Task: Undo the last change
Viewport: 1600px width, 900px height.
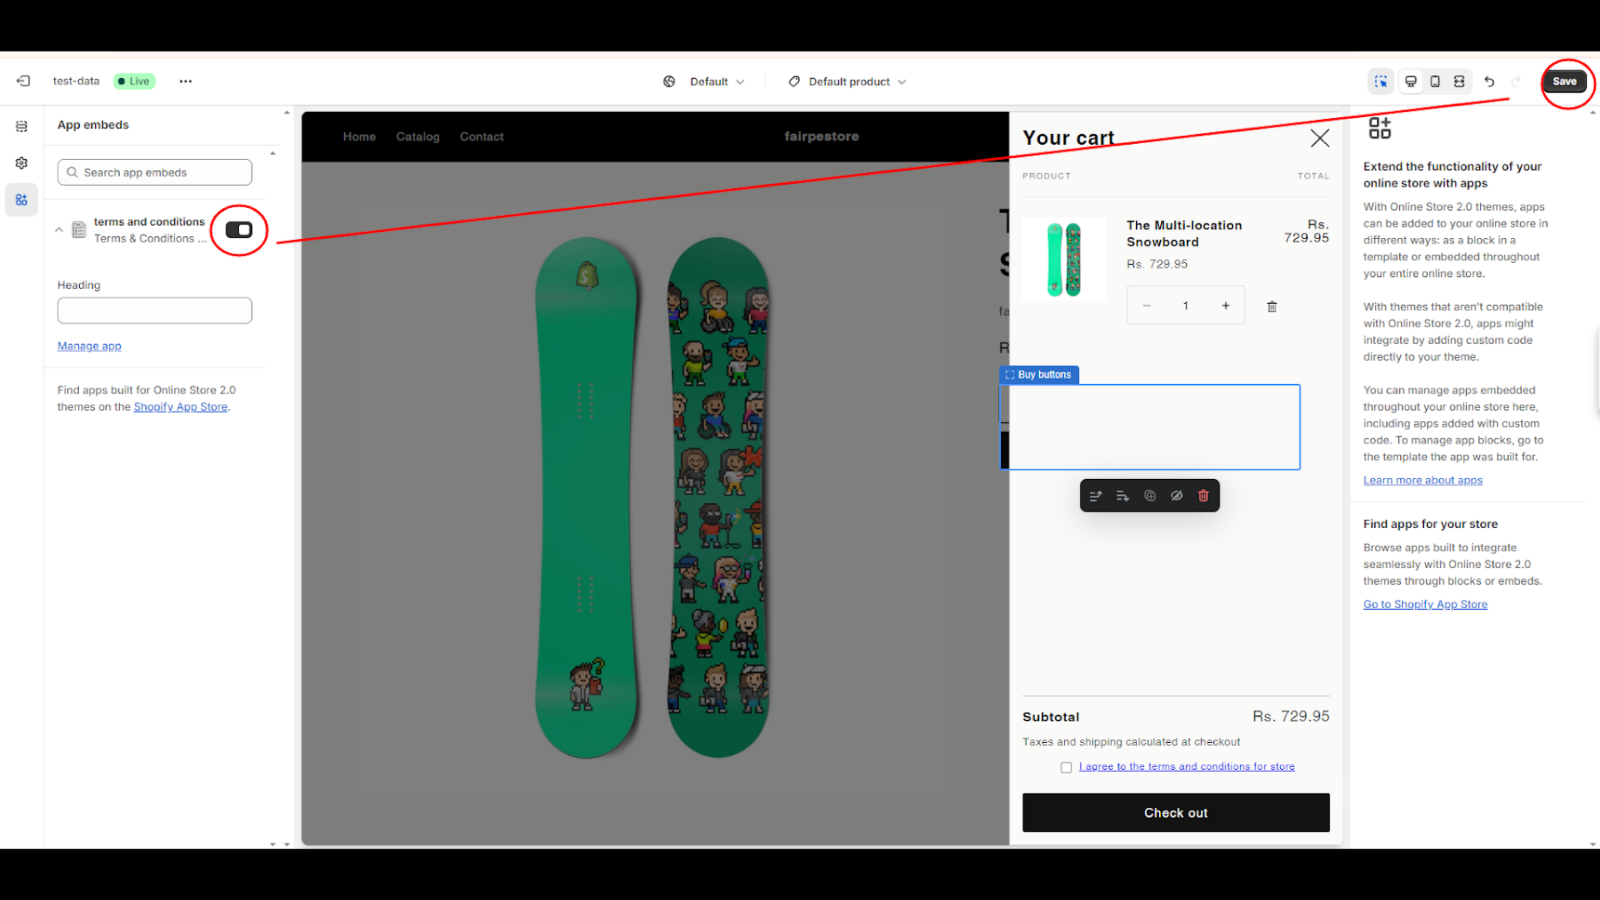Action: pyautogui.click(x=1490, y=81)
